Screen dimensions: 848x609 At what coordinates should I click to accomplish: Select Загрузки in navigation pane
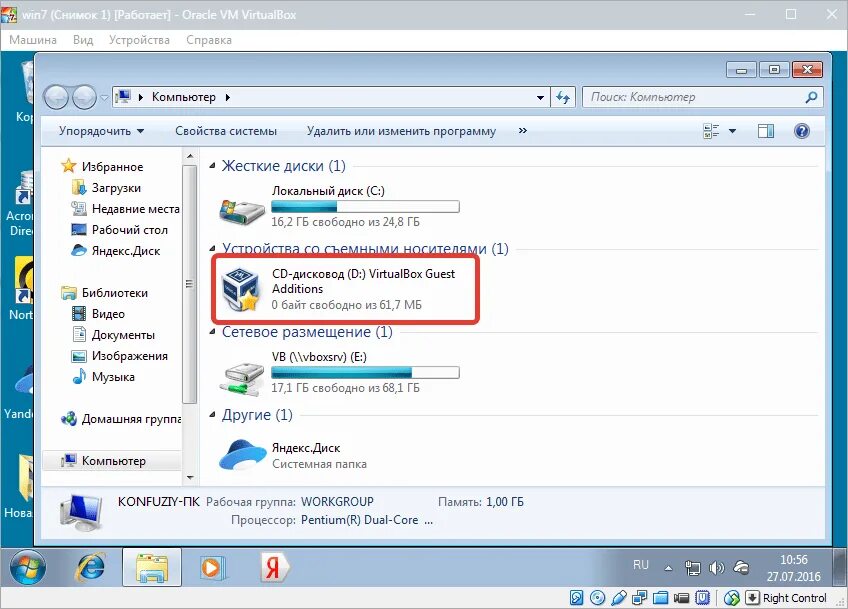point(107,188)
